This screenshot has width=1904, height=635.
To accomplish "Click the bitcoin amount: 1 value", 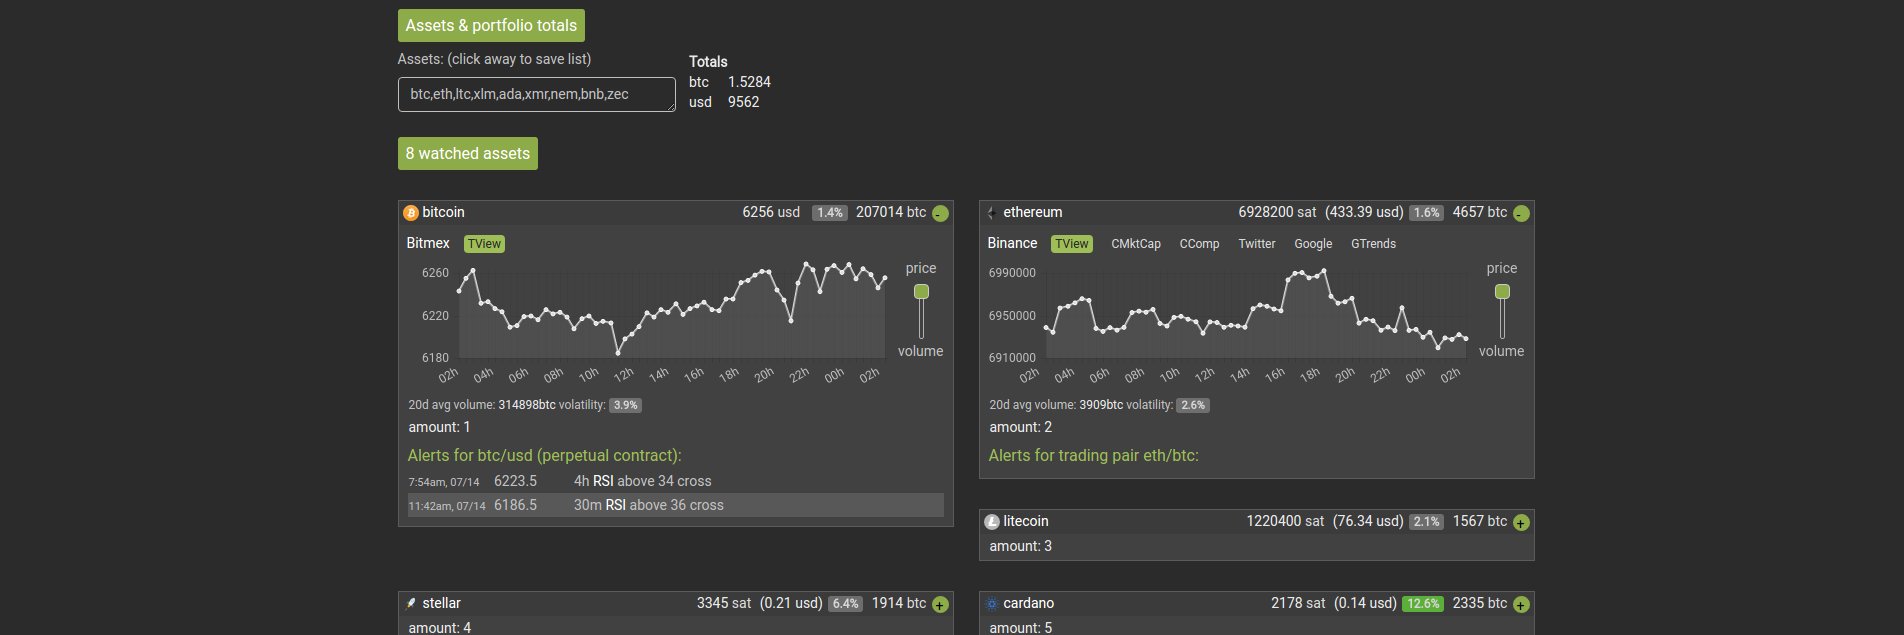I will (439, 427).
